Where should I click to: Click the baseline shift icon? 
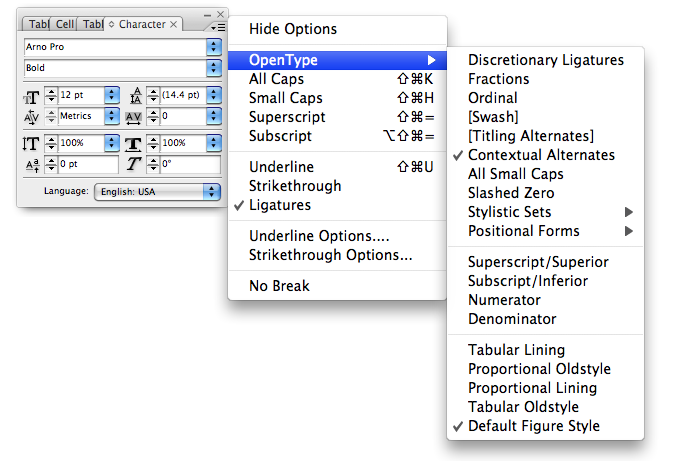coord(32,165)
